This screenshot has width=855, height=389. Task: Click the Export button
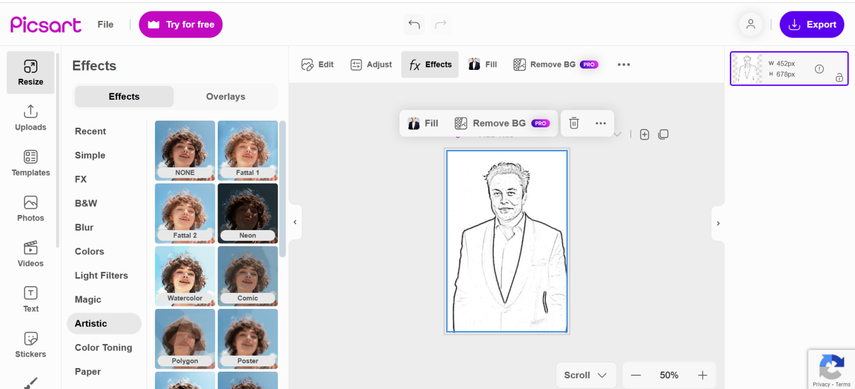[x=812, y=25]
